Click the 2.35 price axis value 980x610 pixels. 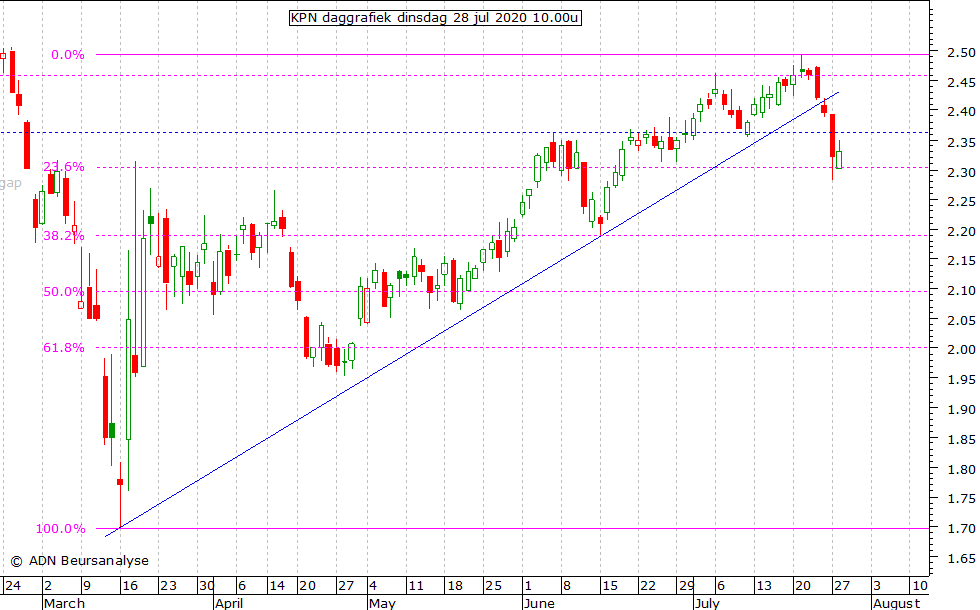[x=961, y=142]
